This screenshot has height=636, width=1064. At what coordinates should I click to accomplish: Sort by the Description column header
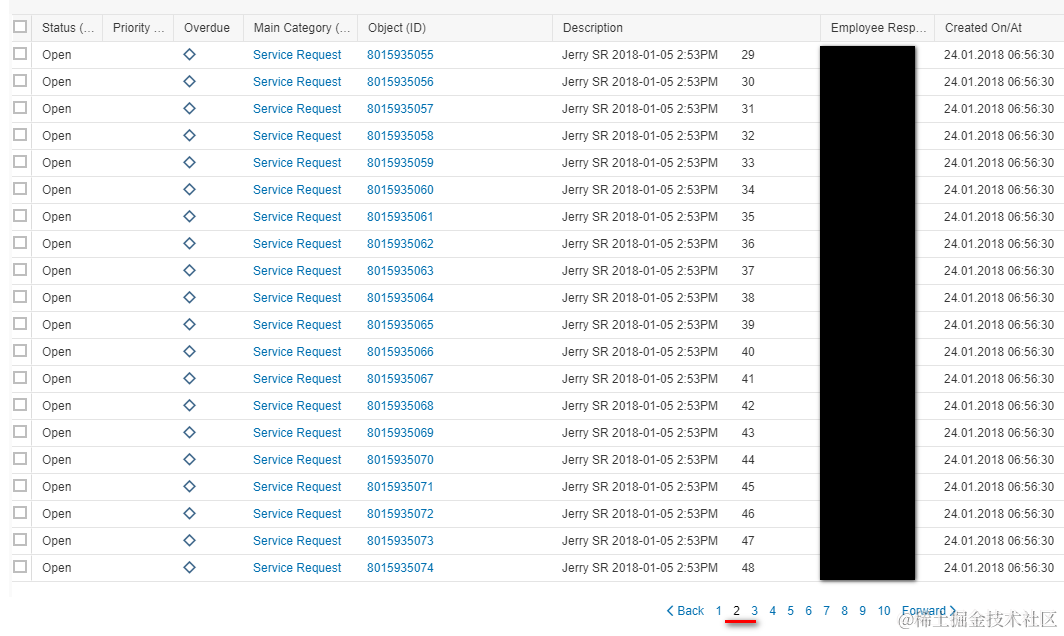(686, 28)
